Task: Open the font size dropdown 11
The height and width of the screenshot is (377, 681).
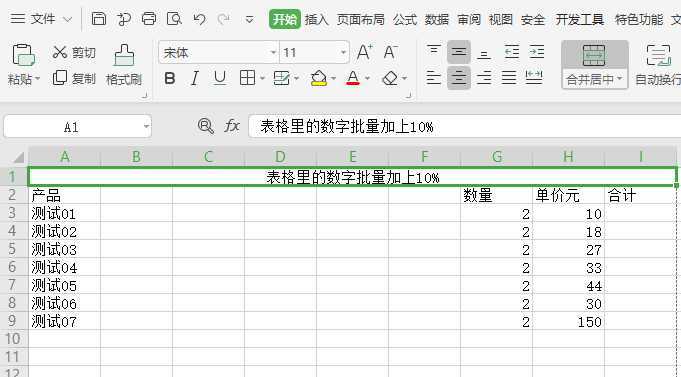Action: point(343,53)
